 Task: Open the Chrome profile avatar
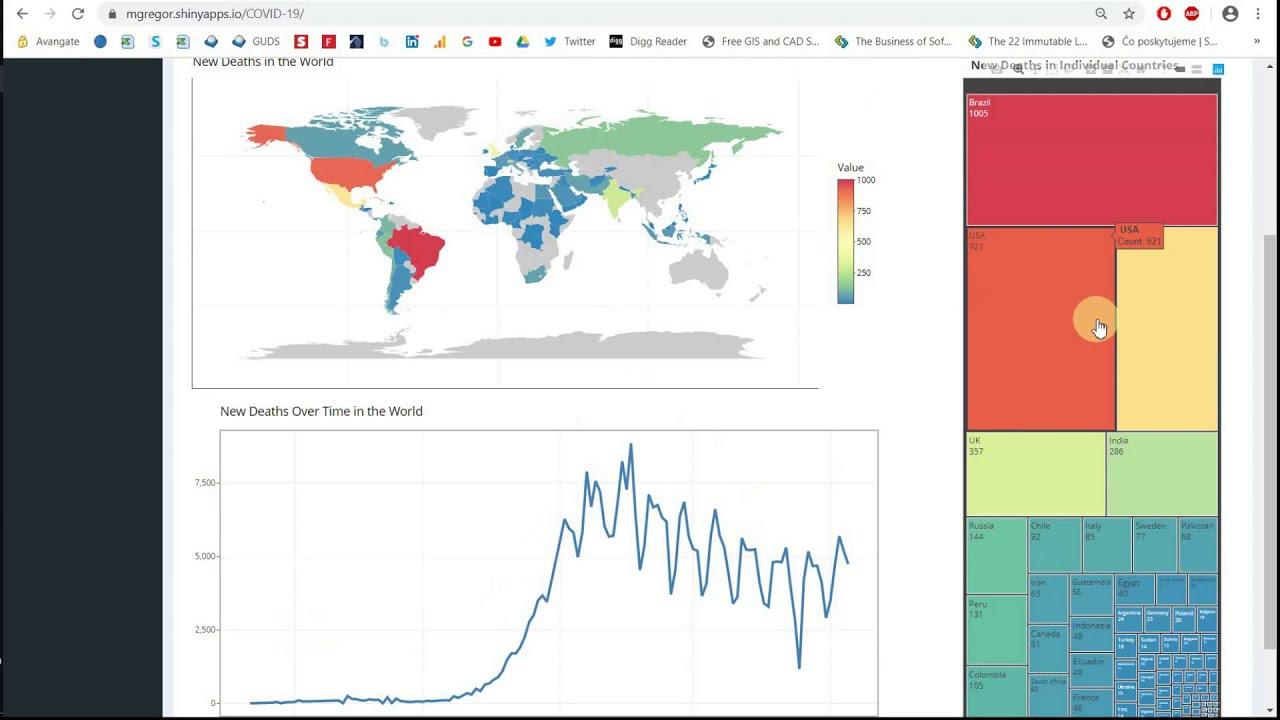click(1230, 14)
